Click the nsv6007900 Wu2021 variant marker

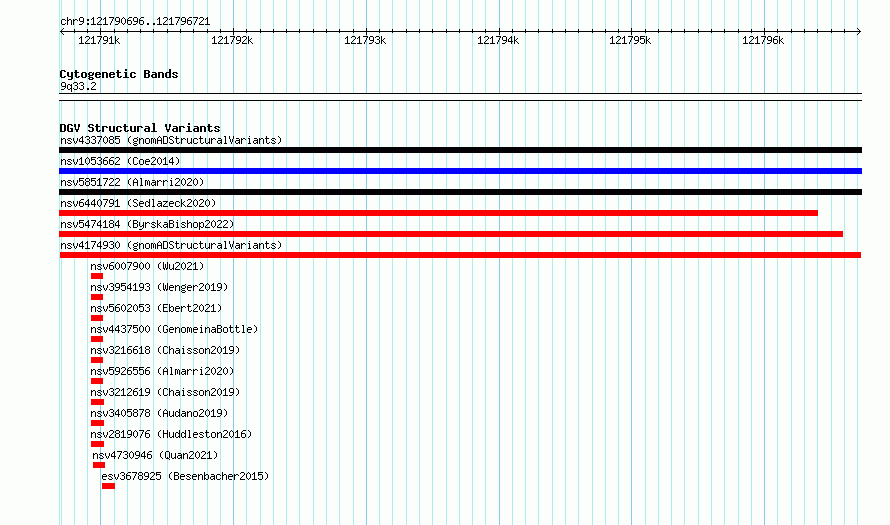(x=97, y=276)
